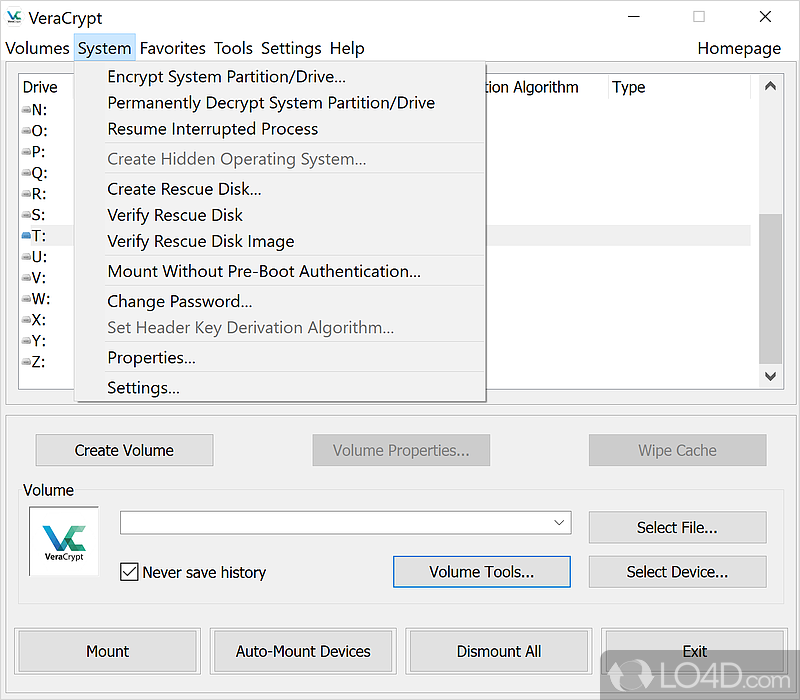Click the drive icon next to S:
Viewport: 800px width, 700px height.
[x=26, y=214]
